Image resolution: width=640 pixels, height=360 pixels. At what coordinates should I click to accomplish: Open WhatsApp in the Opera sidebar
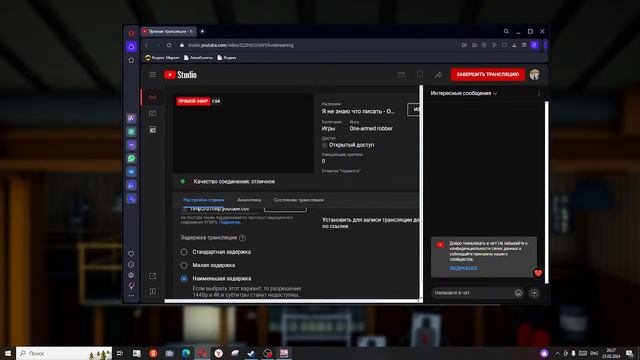(x=131, y=158)
